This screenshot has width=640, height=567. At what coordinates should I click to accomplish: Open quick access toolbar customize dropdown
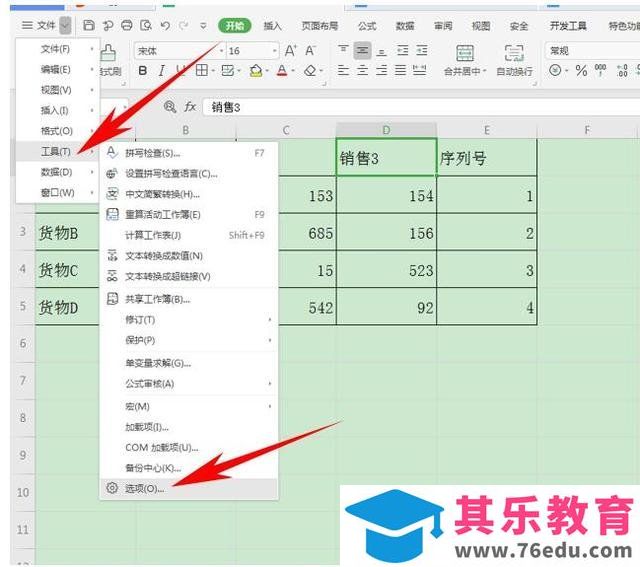tap(203, 26)
